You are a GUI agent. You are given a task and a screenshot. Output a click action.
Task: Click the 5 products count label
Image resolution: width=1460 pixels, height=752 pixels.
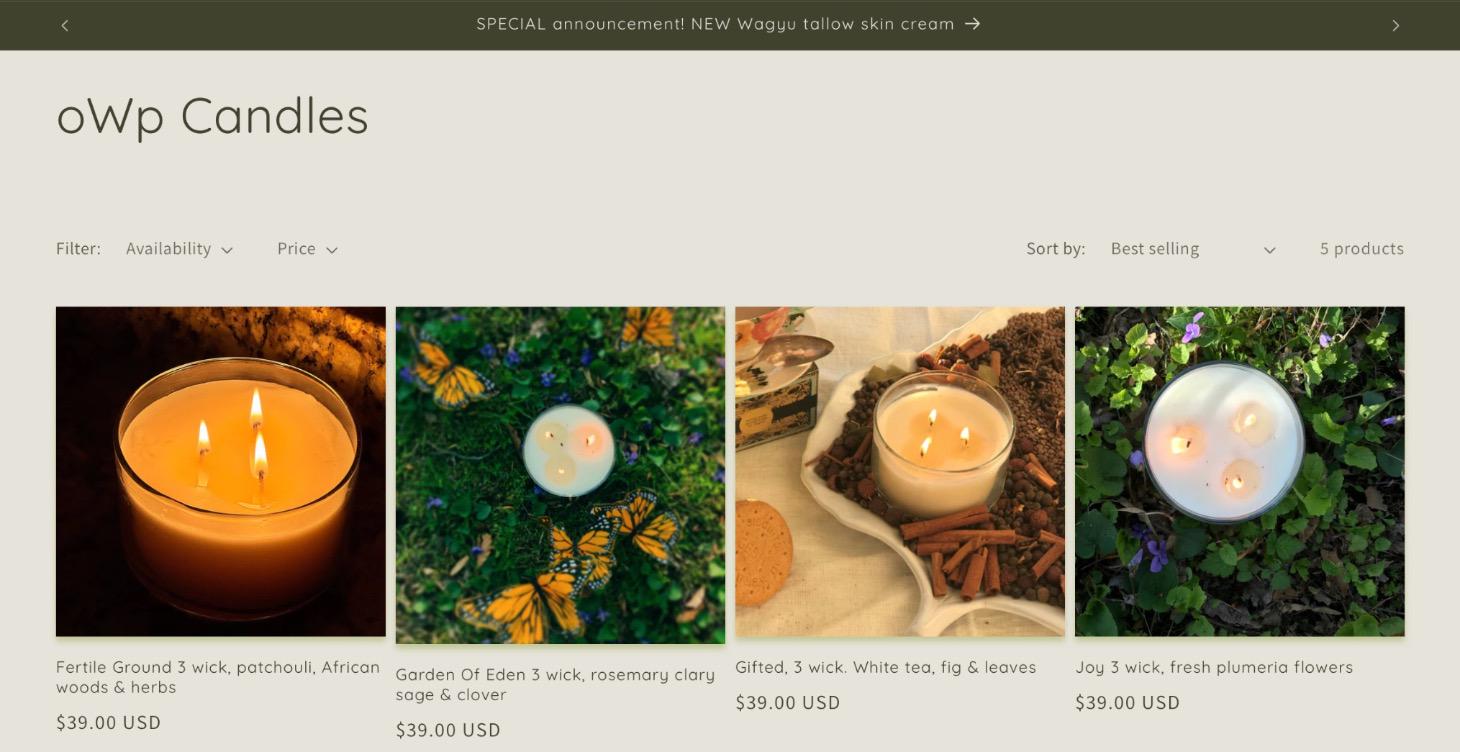[x=1361, y=249]
